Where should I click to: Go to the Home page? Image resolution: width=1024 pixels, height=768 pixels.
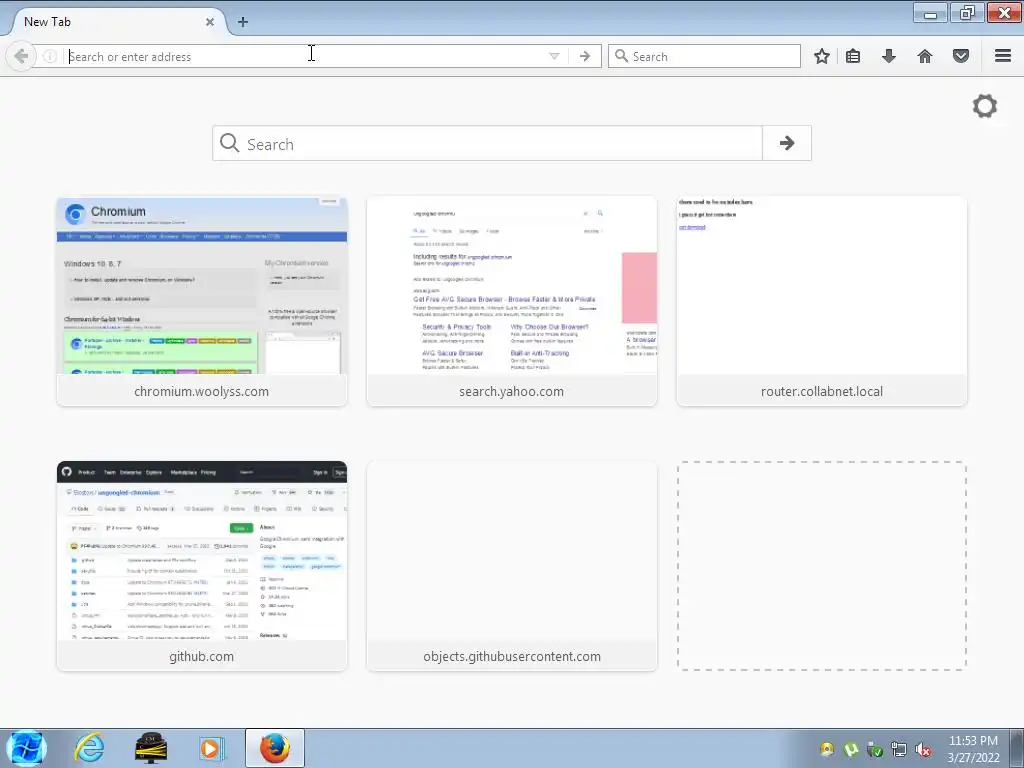pos(924,56)
